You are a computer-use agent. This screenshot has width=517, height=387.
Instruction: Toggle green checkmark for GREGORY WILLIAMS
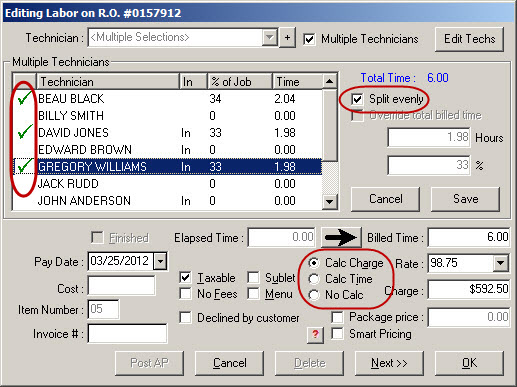pos(24,166)
